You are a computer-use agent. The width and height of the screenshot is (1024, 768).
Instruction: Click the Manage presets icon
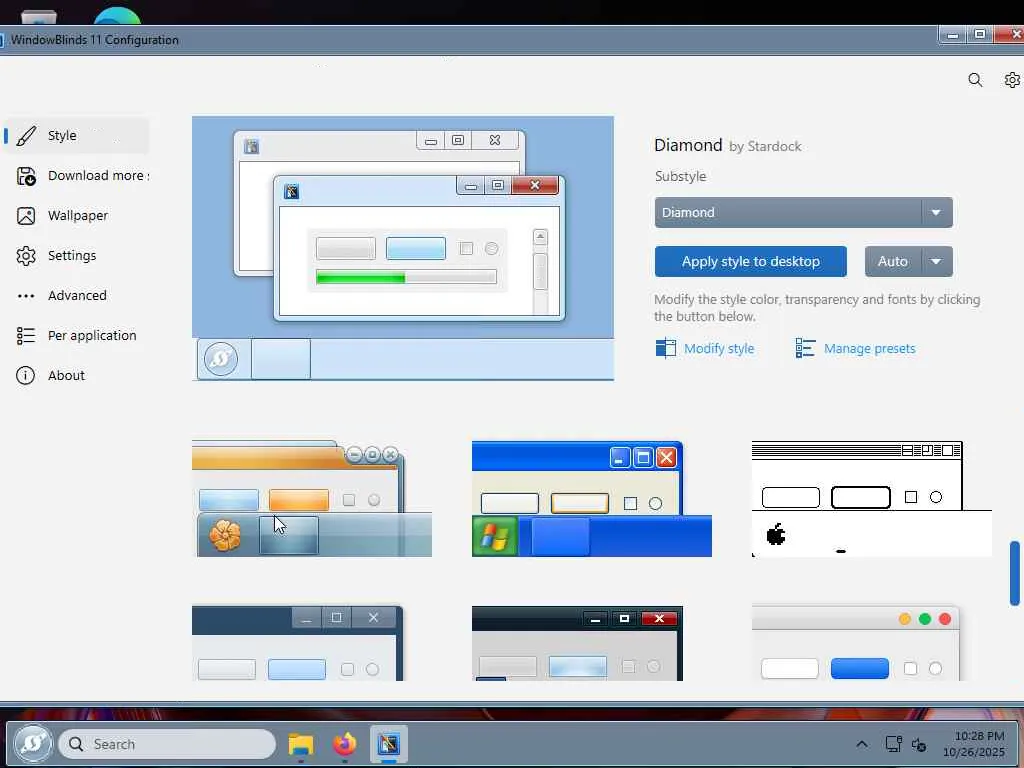805,348
